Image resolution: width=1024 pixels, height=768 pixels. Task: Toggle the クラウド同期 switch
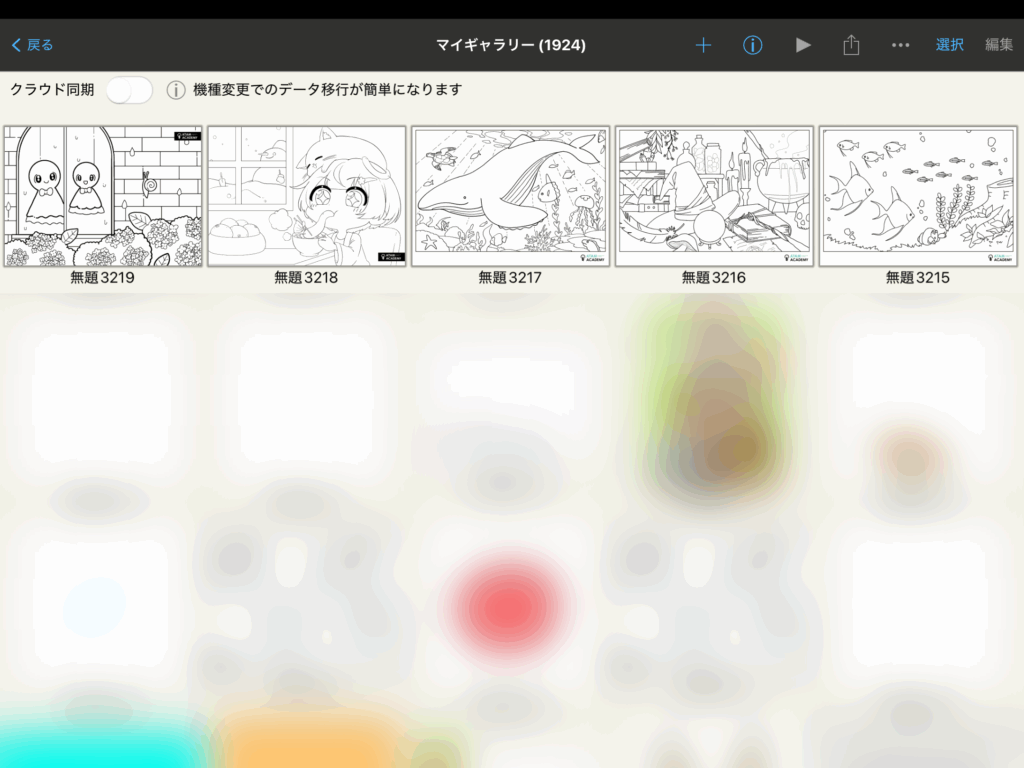[x=129, y=90]
